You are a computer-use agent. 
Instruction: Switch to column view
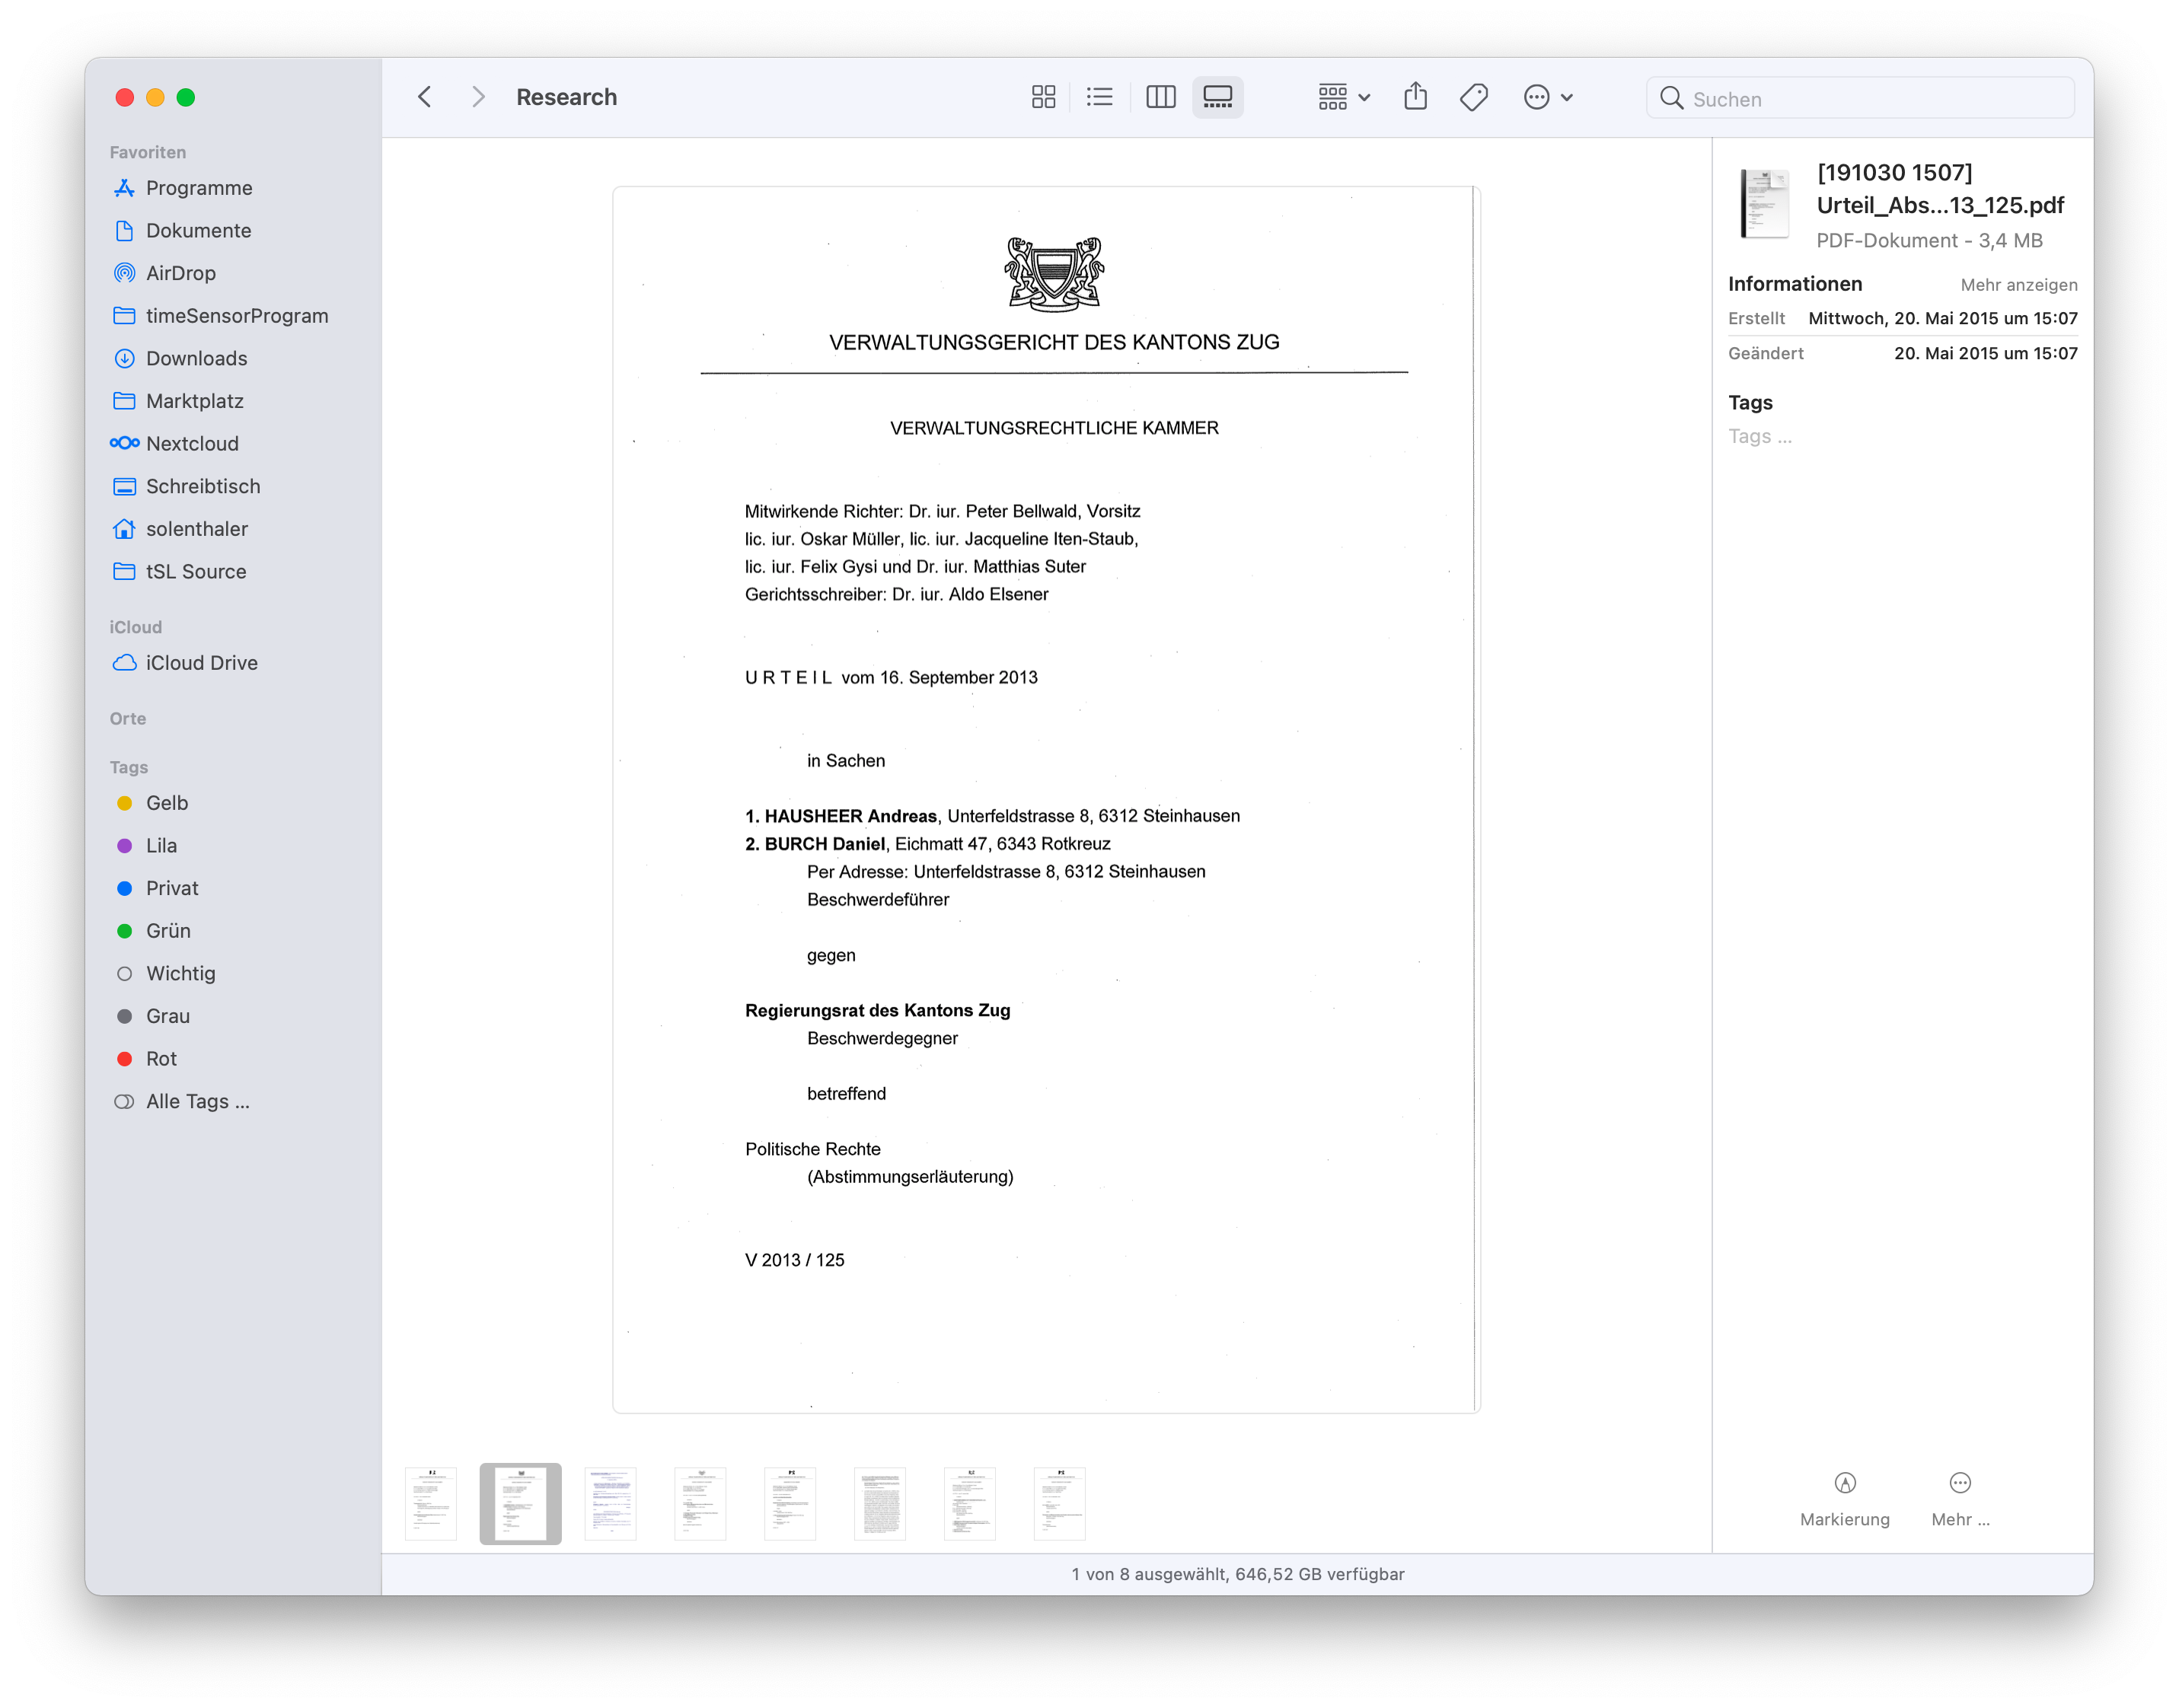pos(1160,97)
